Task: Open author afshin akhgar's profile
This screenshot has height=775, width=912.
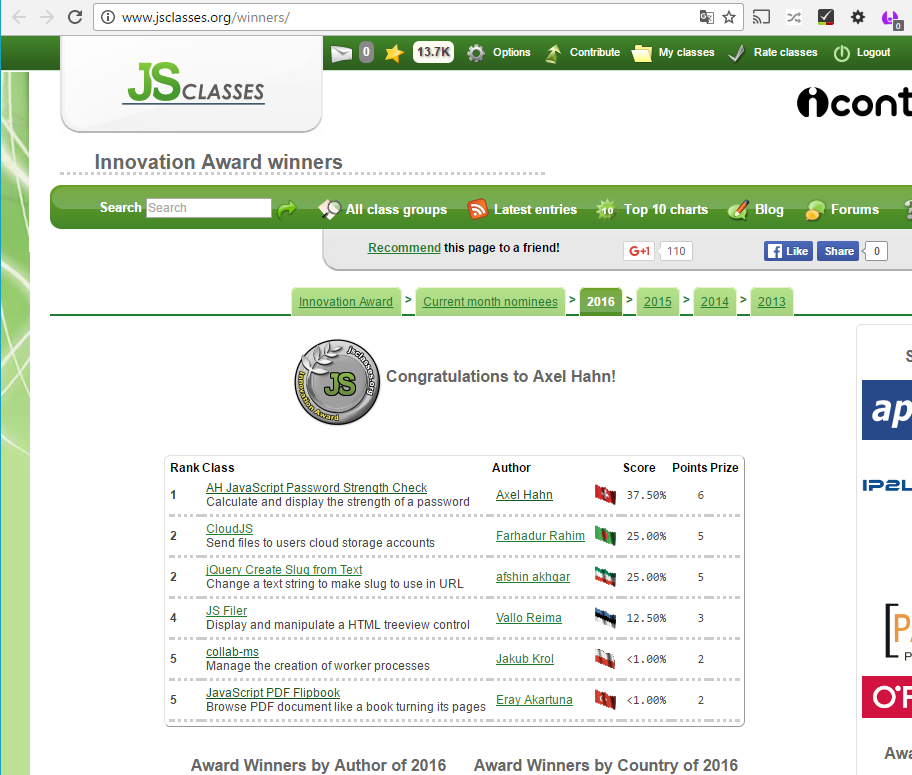Action: 533,577
